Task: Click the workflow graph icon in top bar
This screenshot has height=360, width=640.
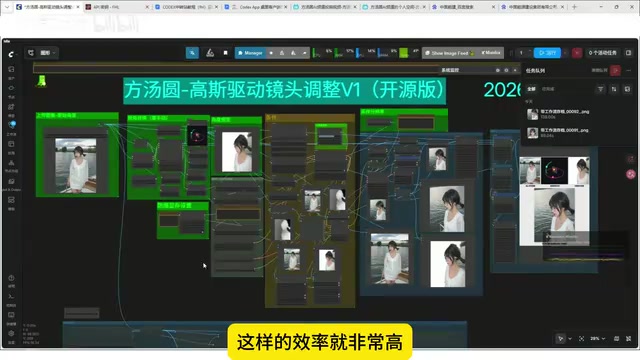Action: point(31,53)
